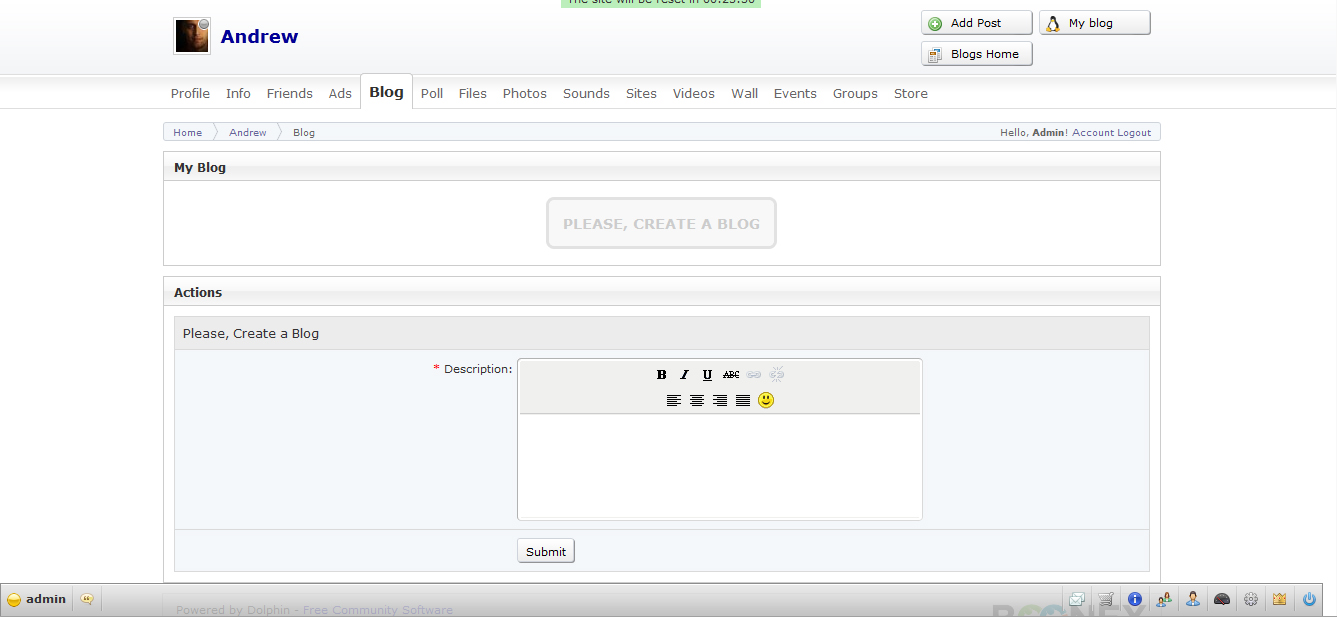The width and height of the screenshot is (1337, 617).
Task: Click the unlink icon in the editor
Action: 777,375
